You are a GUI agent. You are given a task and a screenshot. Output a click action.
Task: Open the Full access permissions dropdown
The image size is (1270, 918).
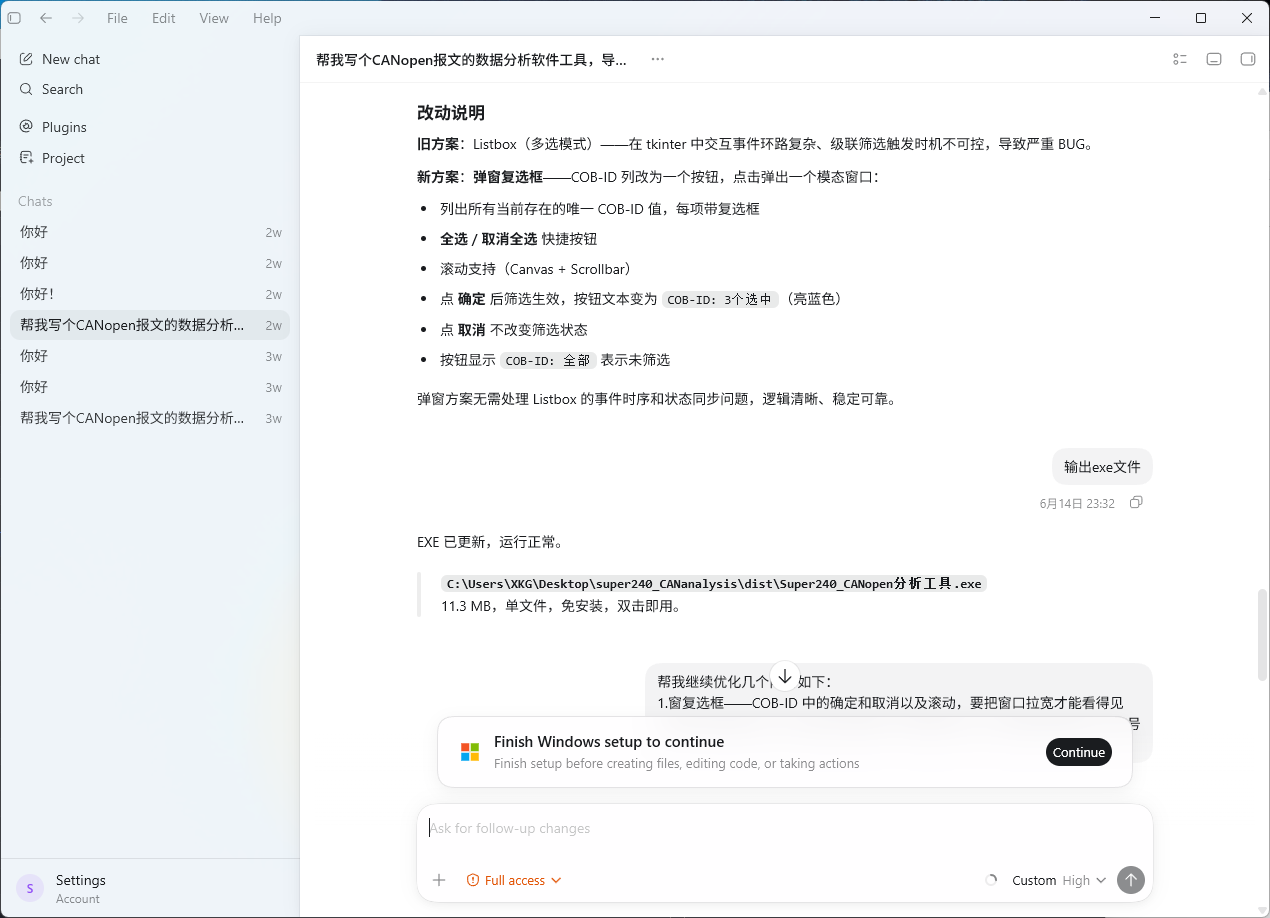pyautogui.click(x=514, y=880)
